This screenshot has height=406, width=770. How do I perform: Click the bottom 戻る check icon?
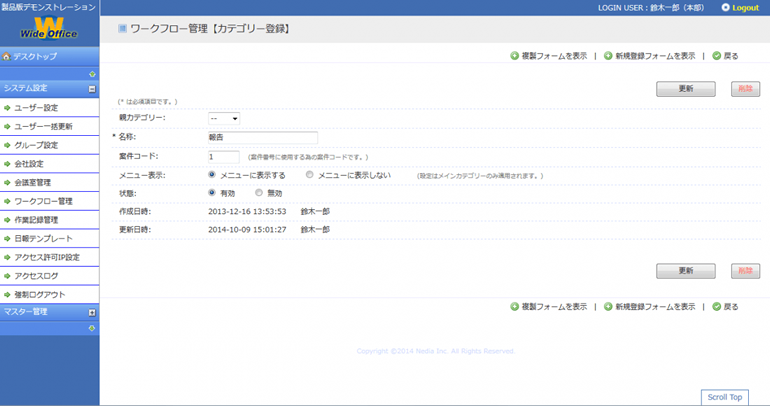click(716, 307)
